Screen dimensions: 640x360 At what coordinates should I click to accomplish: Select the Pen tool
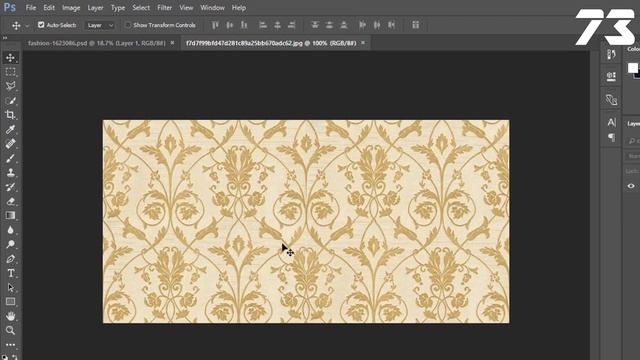coord(11,259)
